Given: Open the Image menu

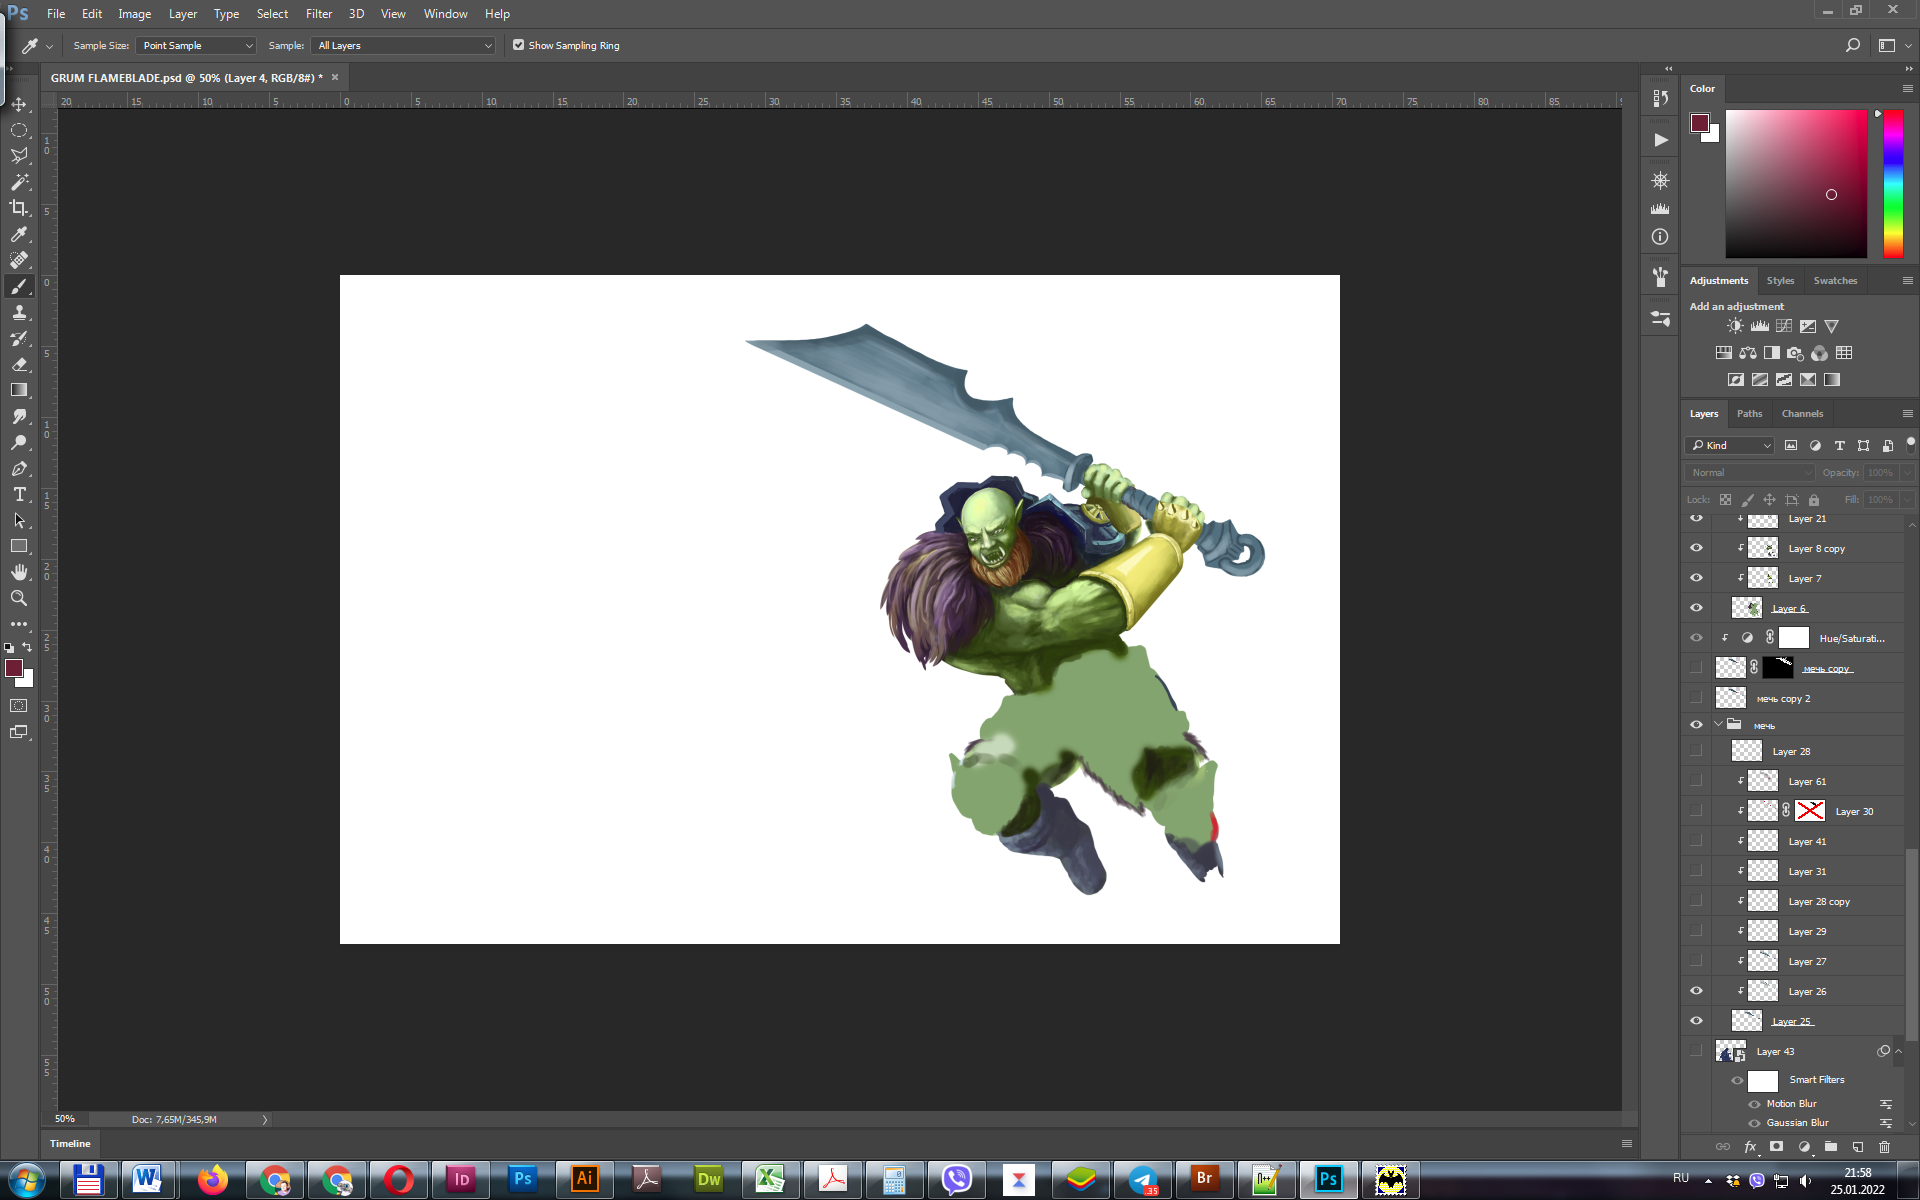Looking at the screenshot, I should coord(134,14).
